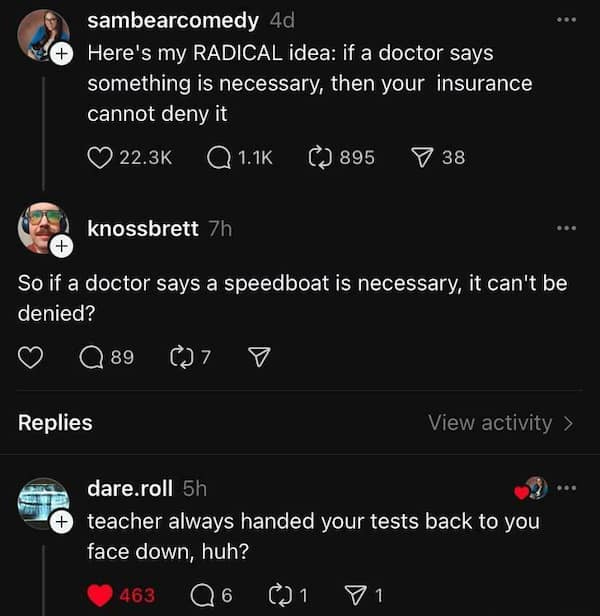Open more options for sambearcomedy's post
This screenshot has height=616, width=600.
tap(567, 20)
